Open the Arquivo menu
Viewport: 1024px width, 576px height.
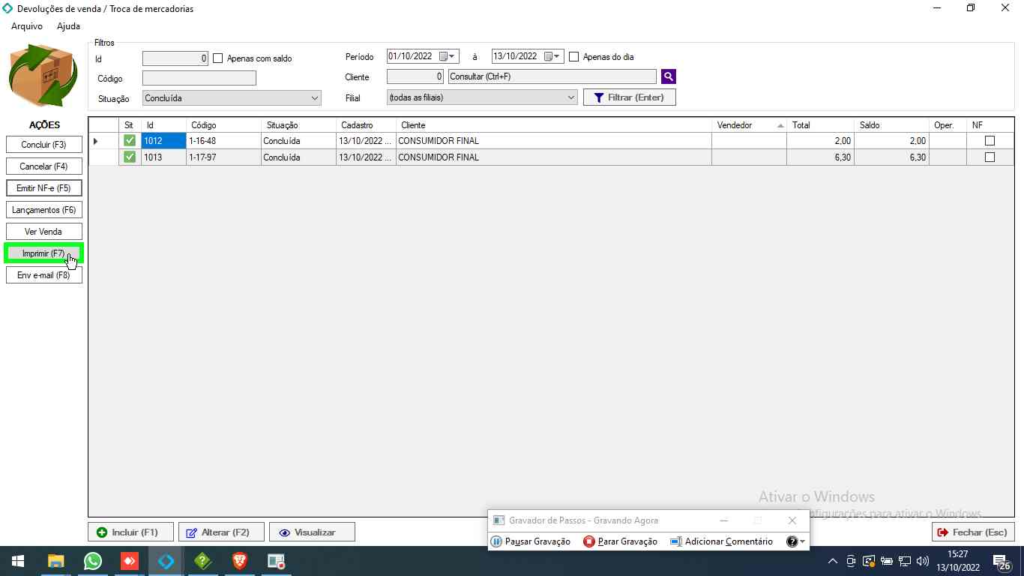coord(27,26)
